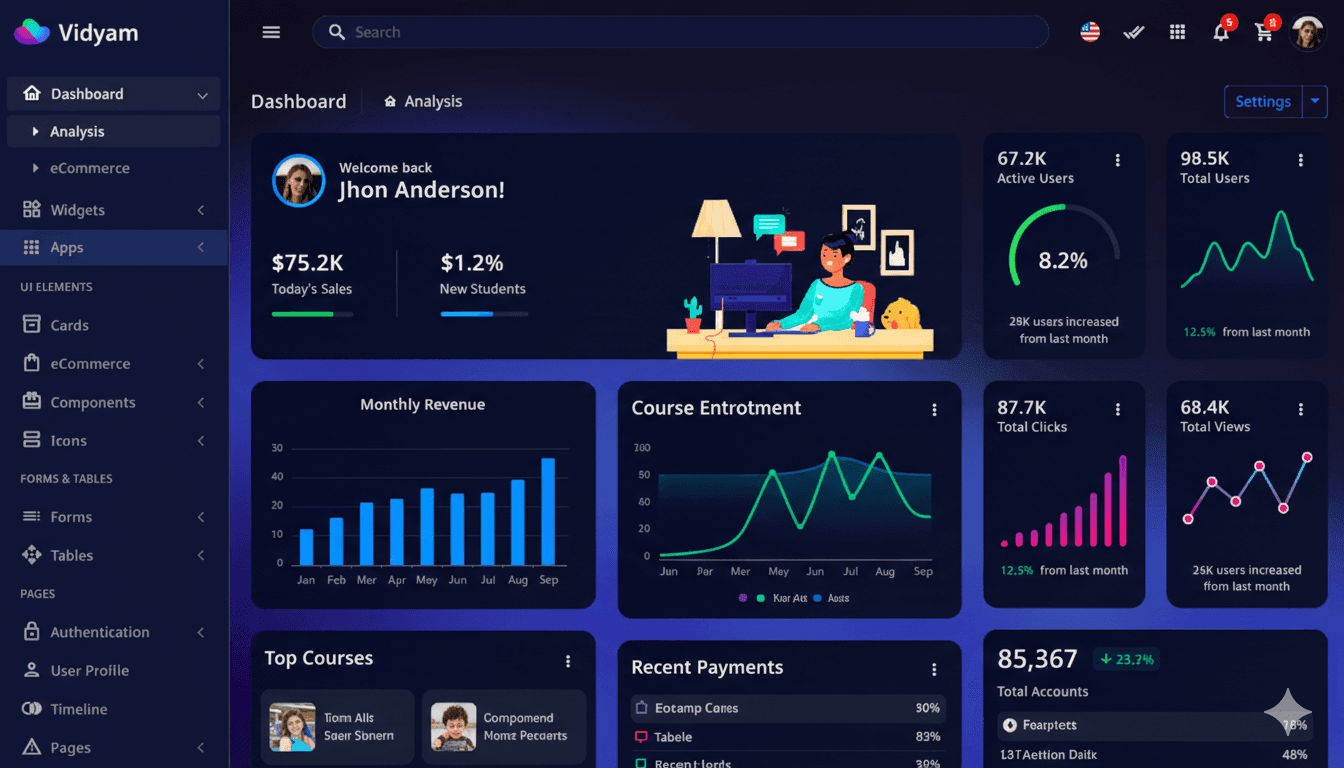Open the Cards section in the sidebar
The width and height of the screenshot is (1344, 768).
pos(69,324)
